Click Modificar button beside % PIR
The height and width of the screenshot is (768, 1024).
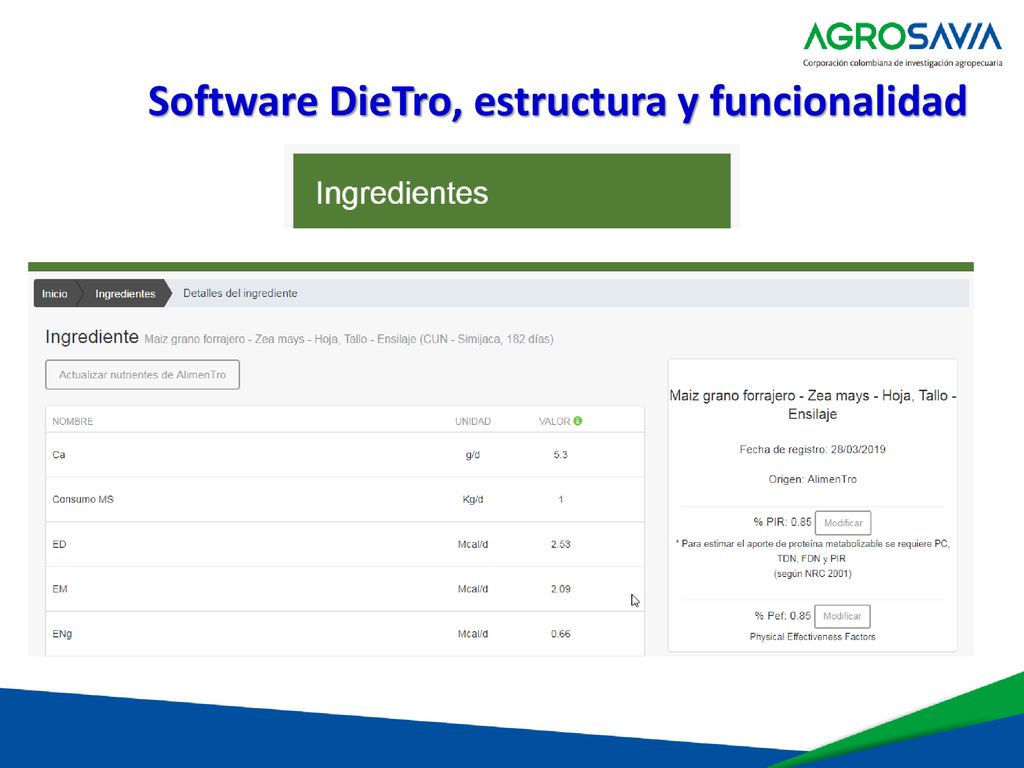point(843,523)
